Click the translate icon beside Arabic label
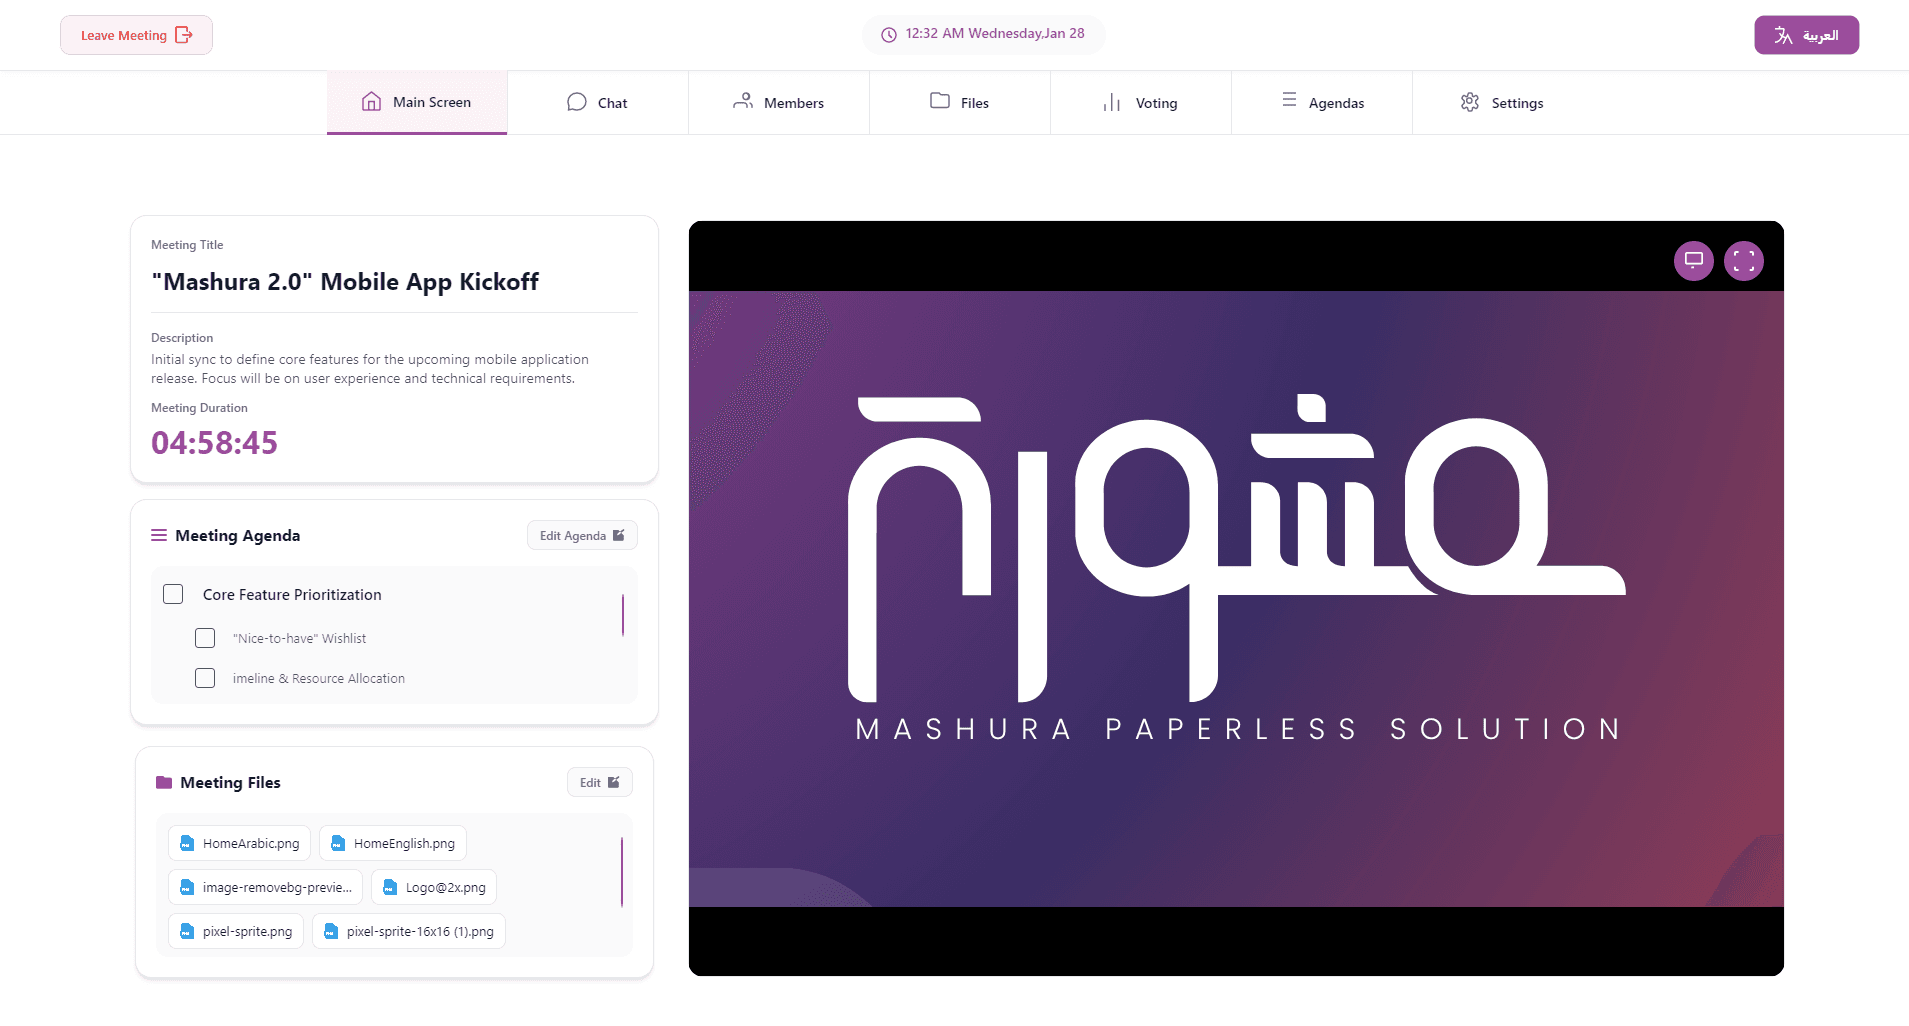 click(1783, 35)
